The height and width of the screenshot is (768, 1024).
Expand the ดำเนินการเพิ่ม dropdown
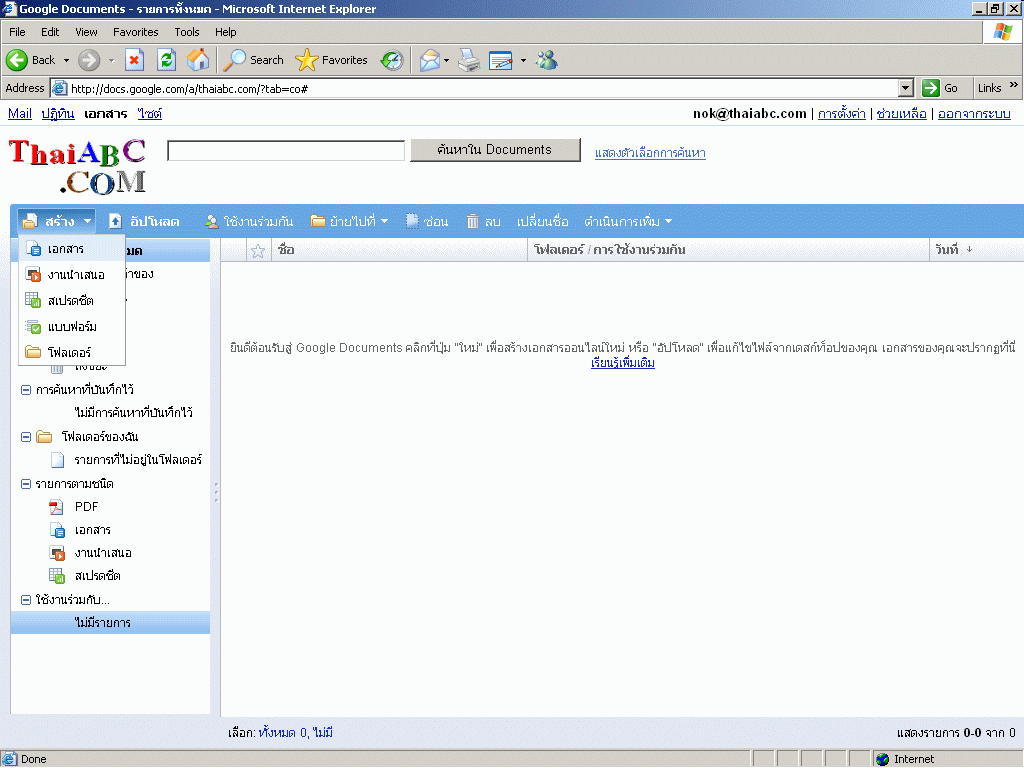point(628,221)
